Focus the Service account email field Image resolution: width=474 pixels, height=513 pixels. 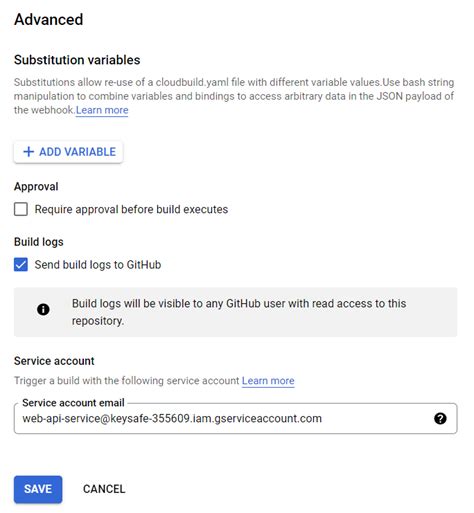(x=235, y=418)
